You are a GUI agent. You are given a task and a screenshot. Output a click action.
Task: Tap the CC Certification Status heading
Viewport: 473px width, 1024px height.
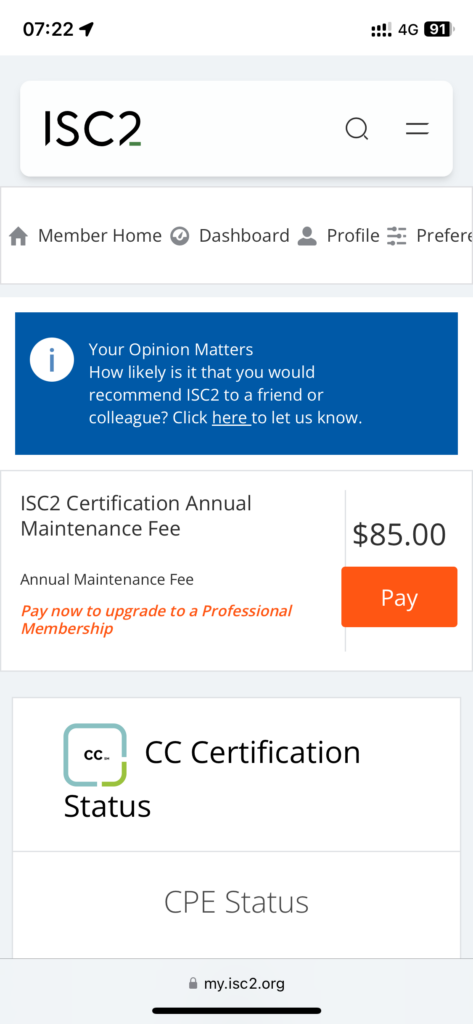(212, 778)
